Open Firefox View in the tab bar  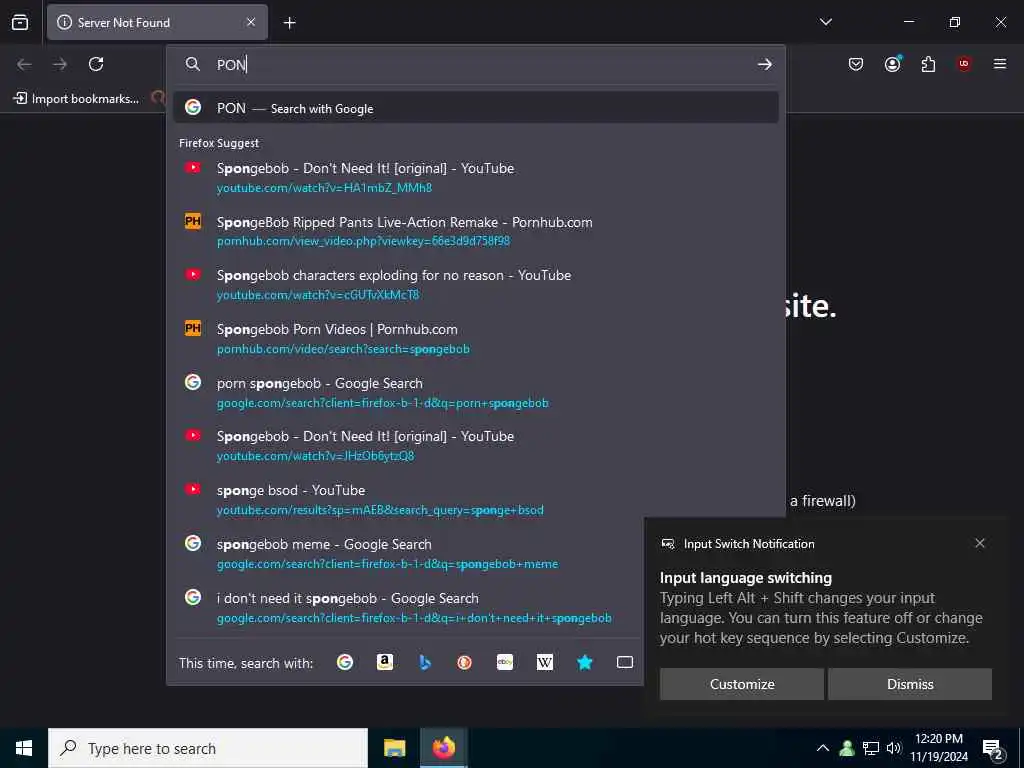pos(20,22)
